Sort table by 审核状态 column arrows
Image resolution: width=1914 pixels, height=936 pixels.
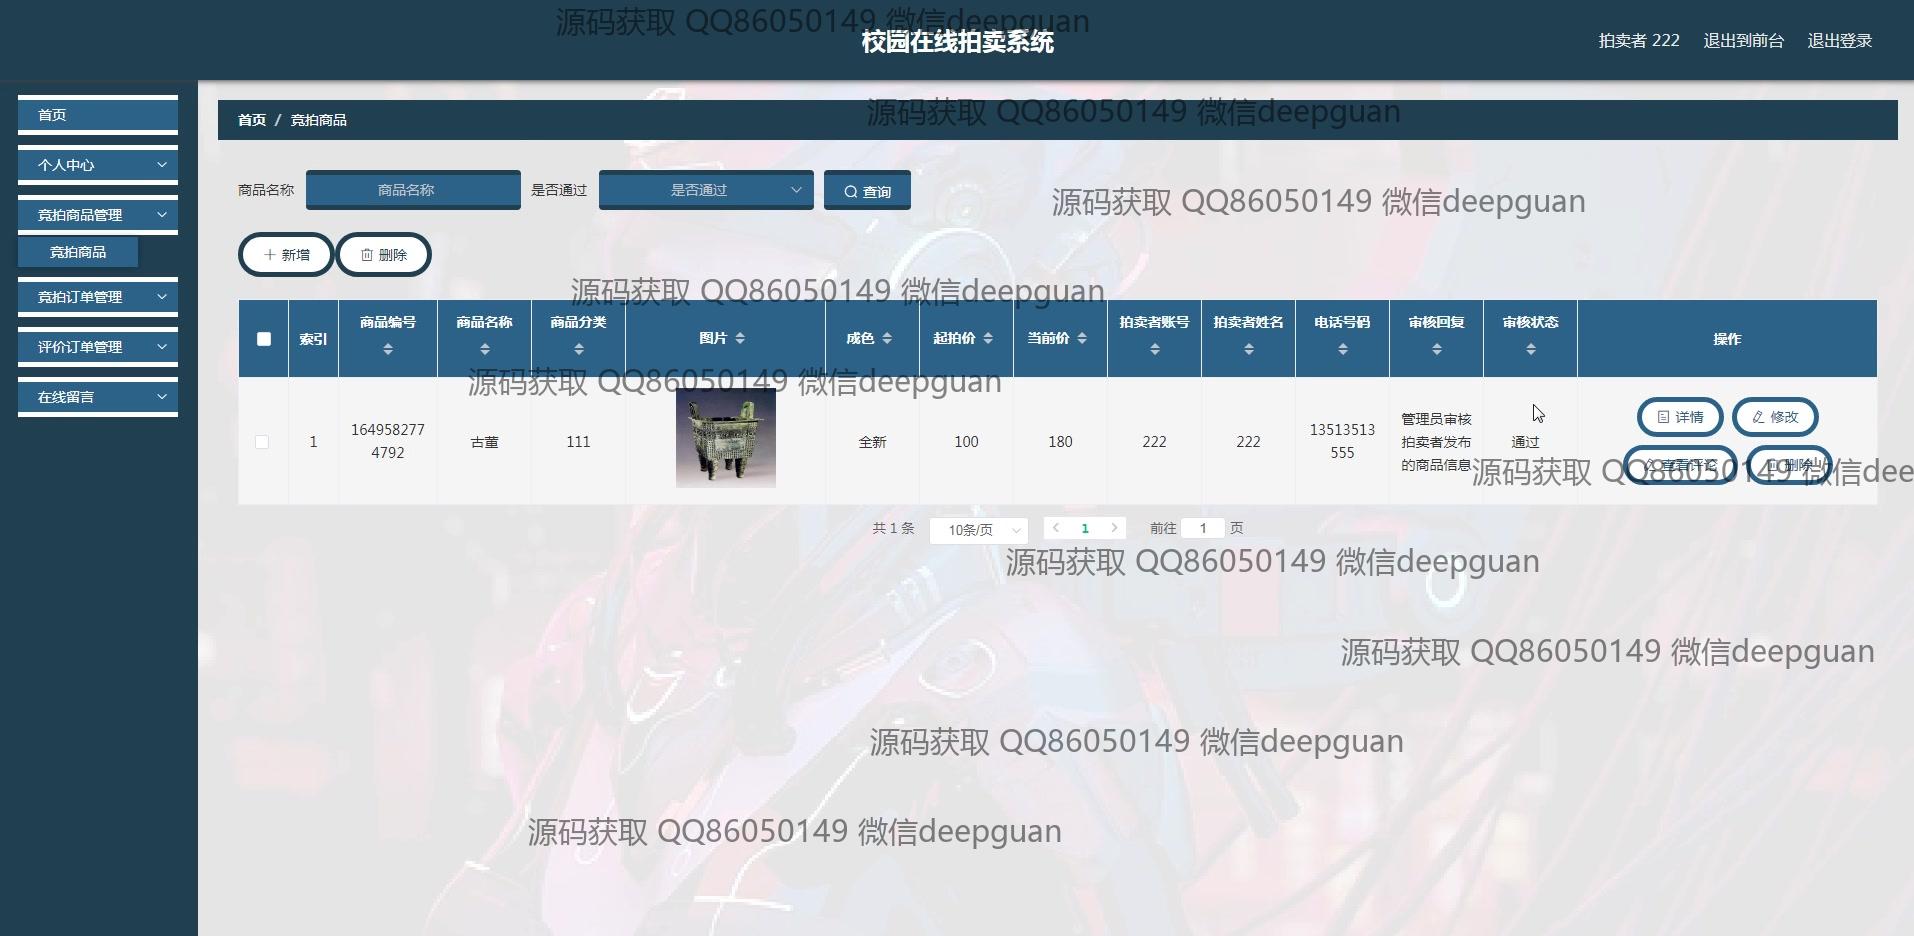1531,349
